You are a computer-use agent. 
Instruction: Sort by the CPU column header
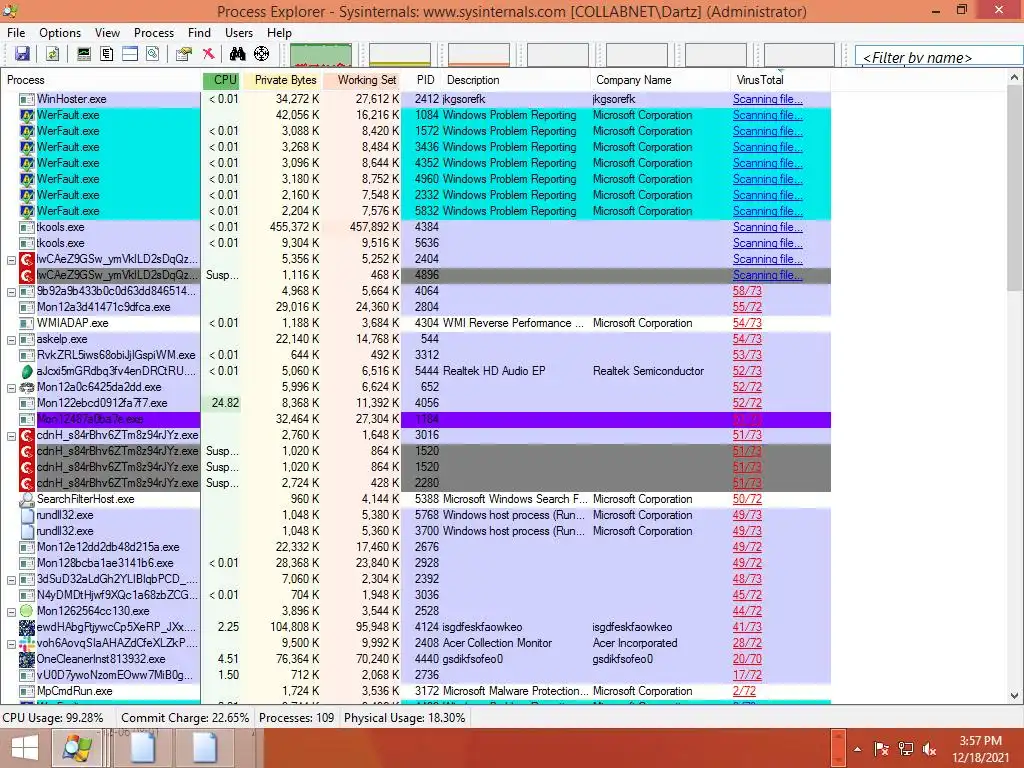click(x=222, y=80)
